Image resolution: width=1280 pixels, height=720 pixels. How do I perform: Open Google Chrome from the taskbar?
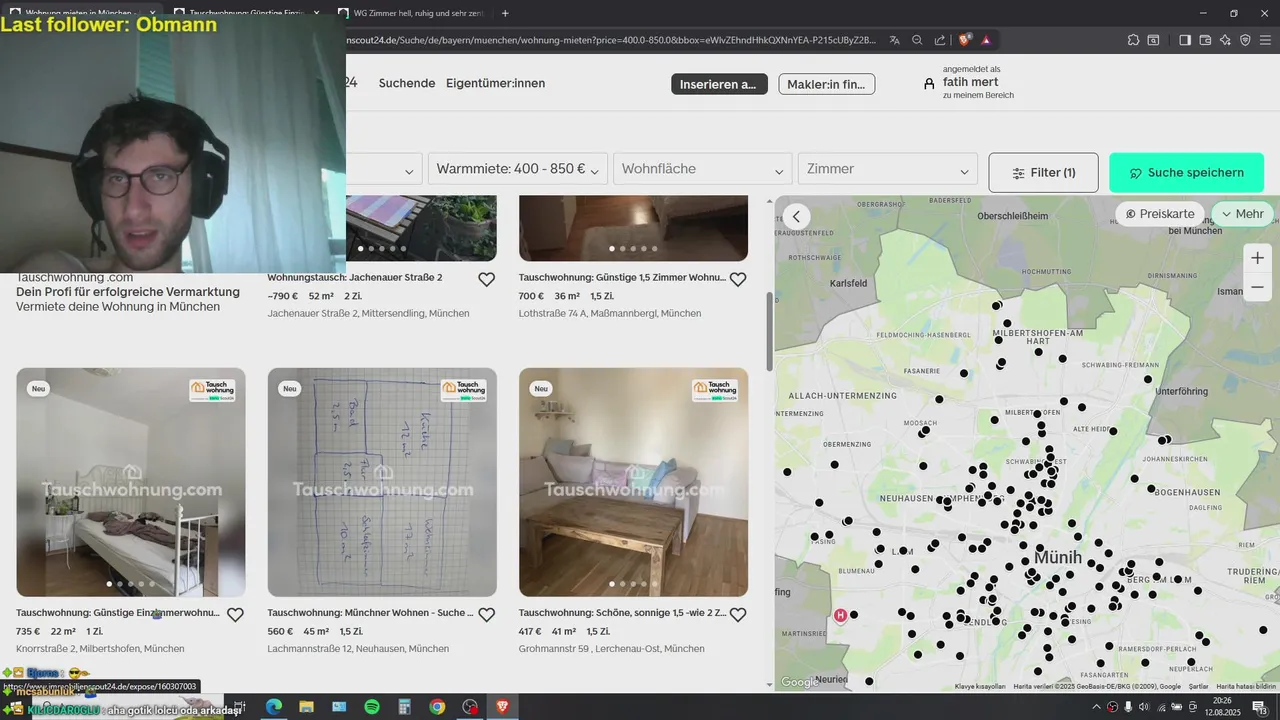tap(437, 707)
